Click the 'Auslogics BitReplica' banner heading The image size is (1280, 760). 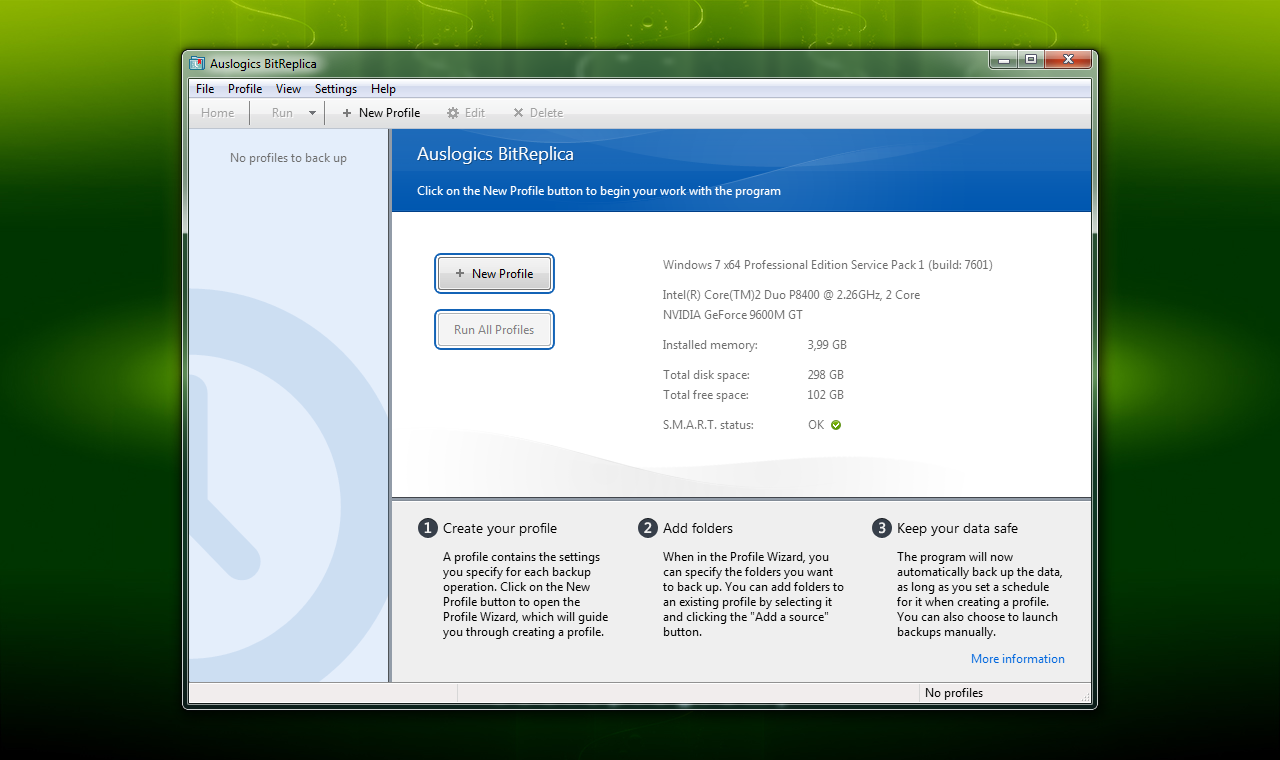[495, 154]
